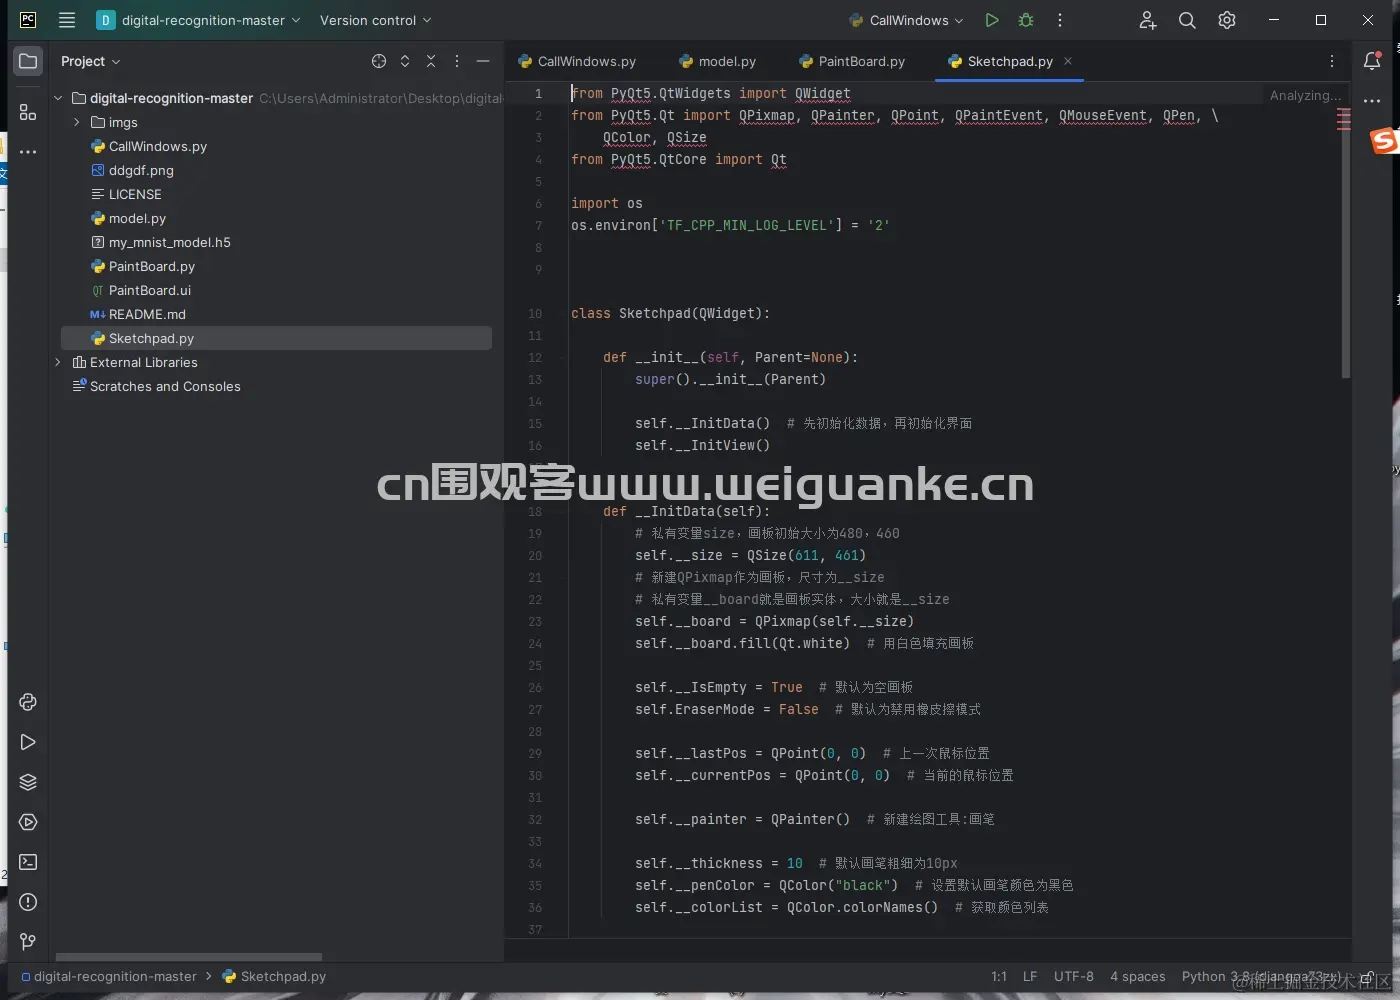Open the Structure tool window

28,112
